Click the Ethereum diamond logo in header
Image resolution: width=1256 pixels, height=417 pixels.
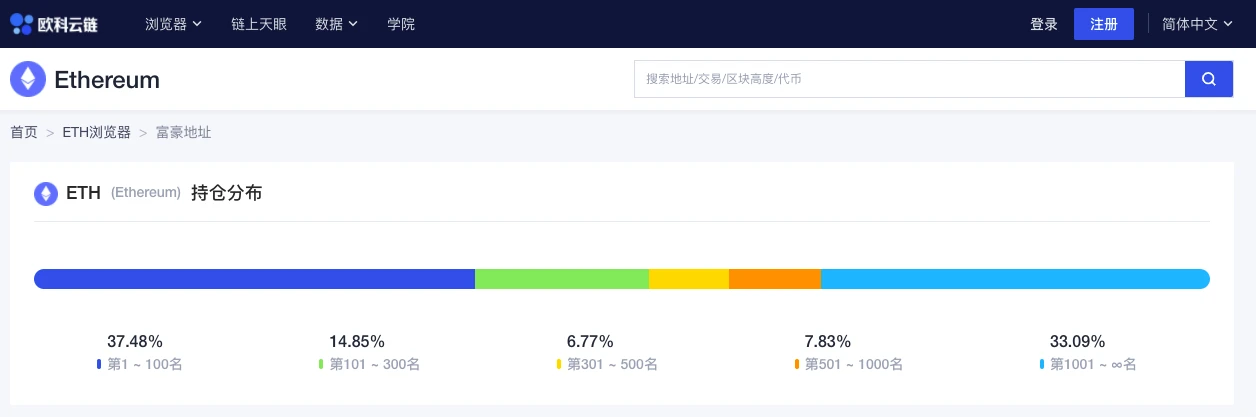tap(28, 80)
